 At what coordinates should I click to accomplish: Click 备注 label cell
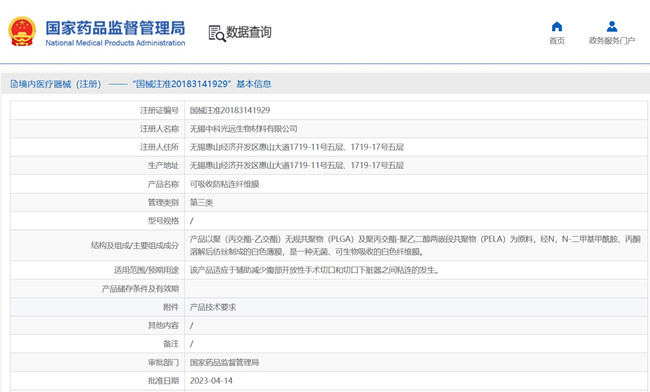click(97, 344)
